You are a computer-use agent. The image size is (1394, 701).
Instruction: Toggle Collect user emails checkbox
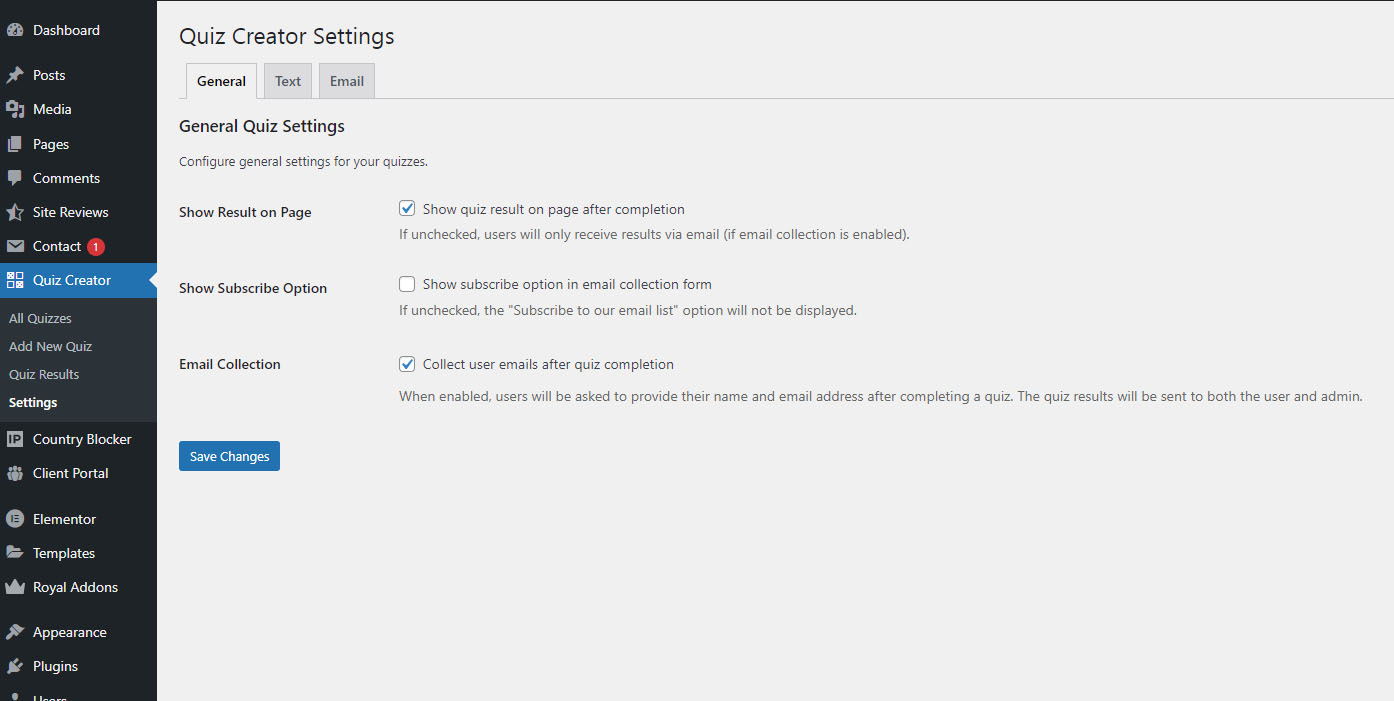point(407,364)
